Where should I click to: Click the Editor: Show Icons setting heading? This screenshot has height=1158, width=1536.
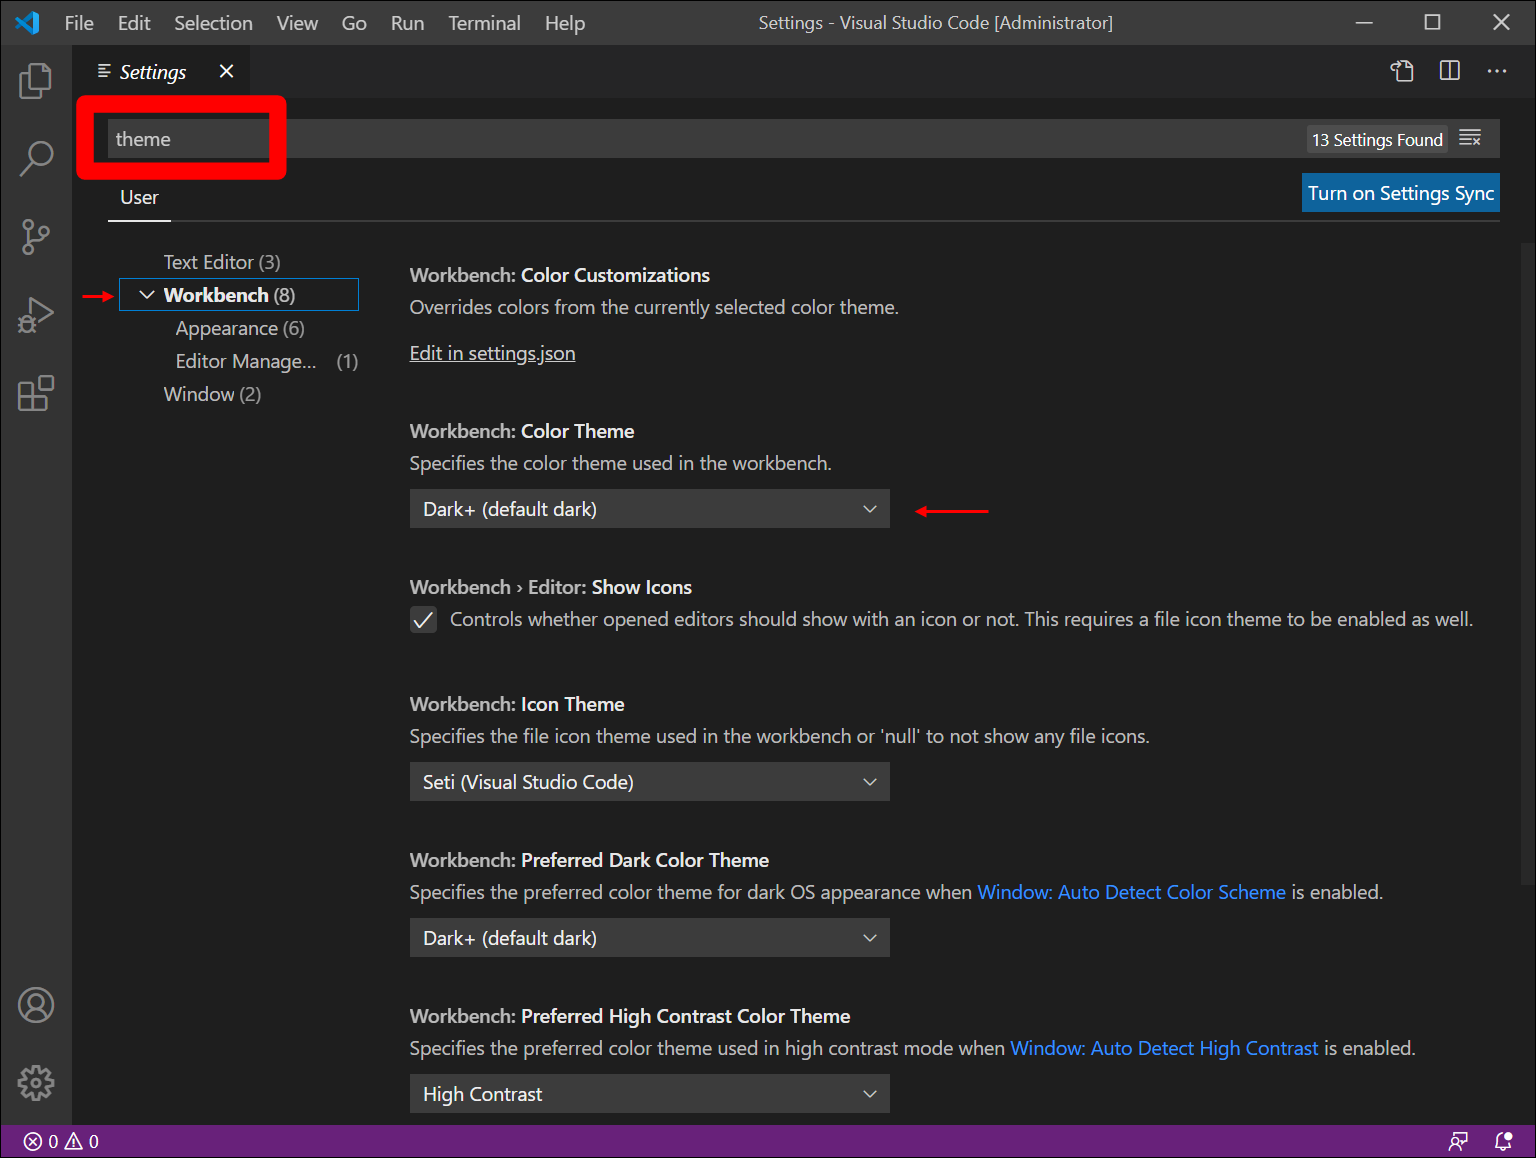coord(550,587)
